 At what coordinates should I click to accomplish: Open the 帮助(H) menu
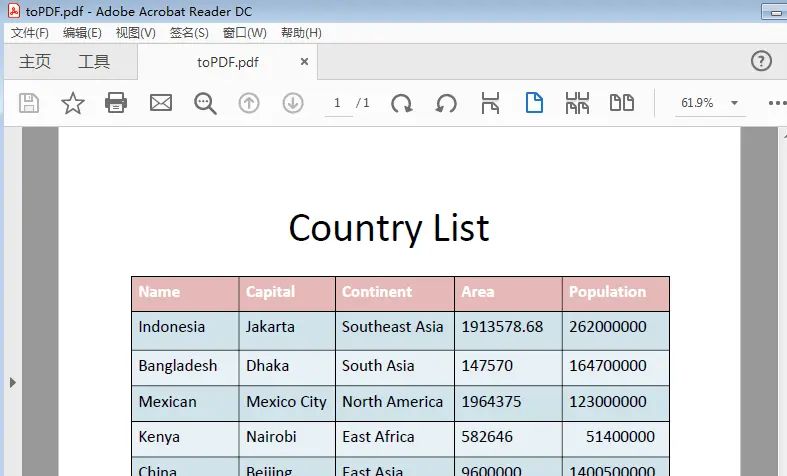tap(301, 33)
